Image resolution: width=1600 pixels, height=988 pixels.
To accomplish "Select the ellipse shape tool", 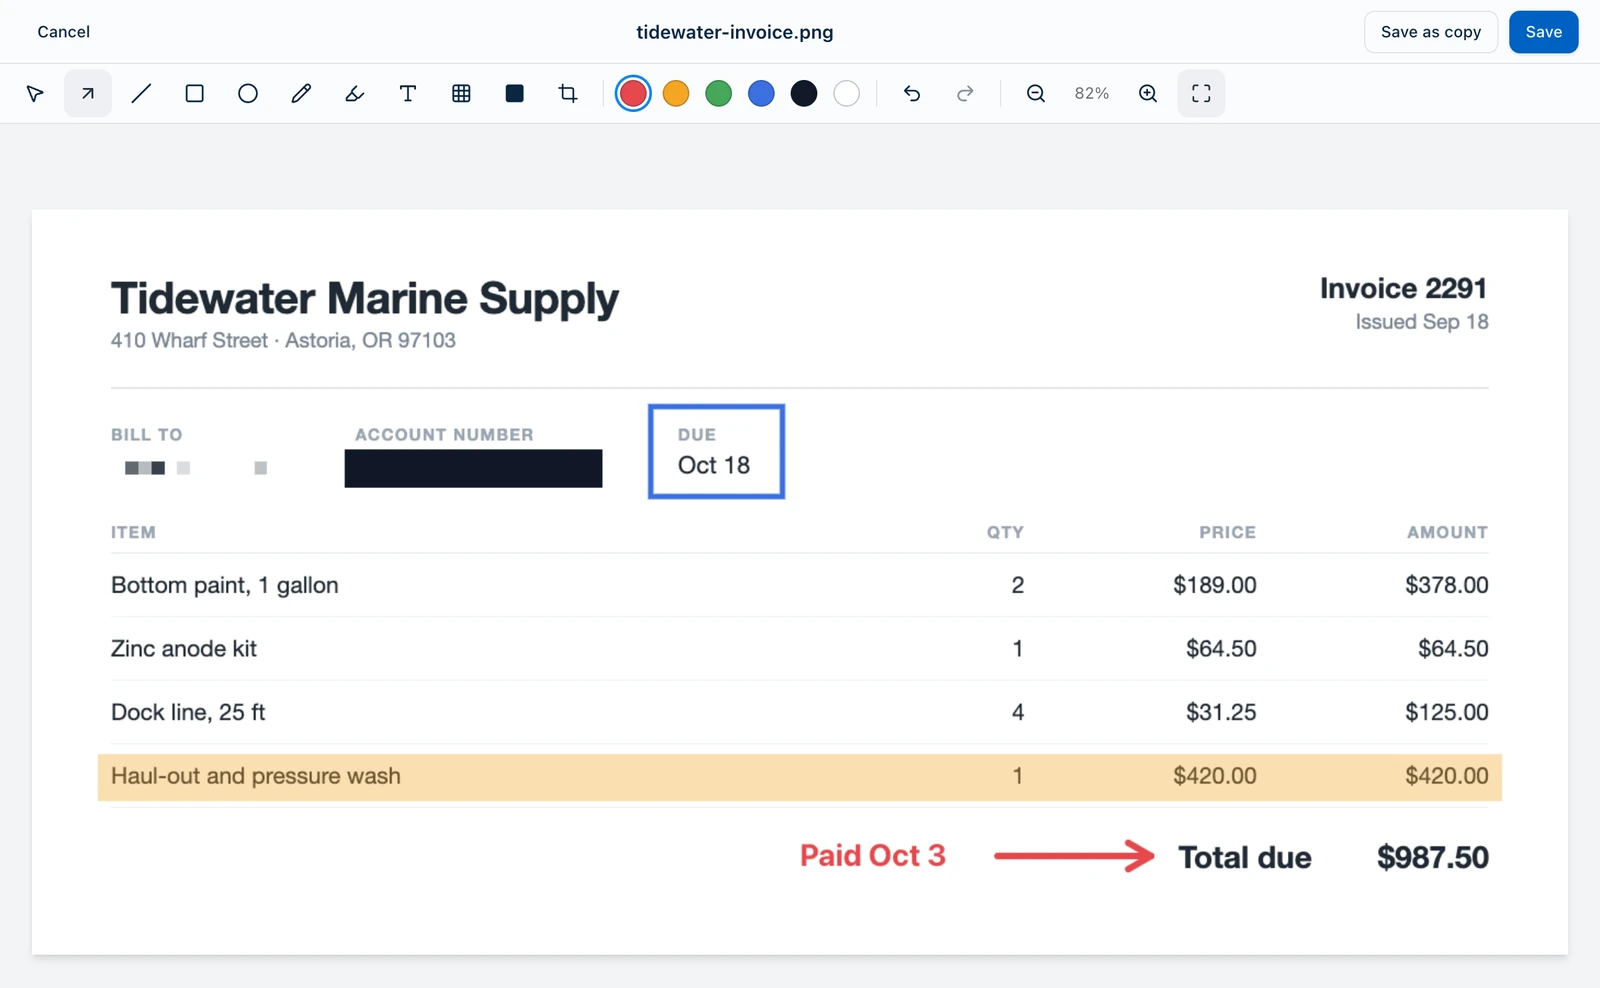I will pyautogui.click(x=248, y=93).
